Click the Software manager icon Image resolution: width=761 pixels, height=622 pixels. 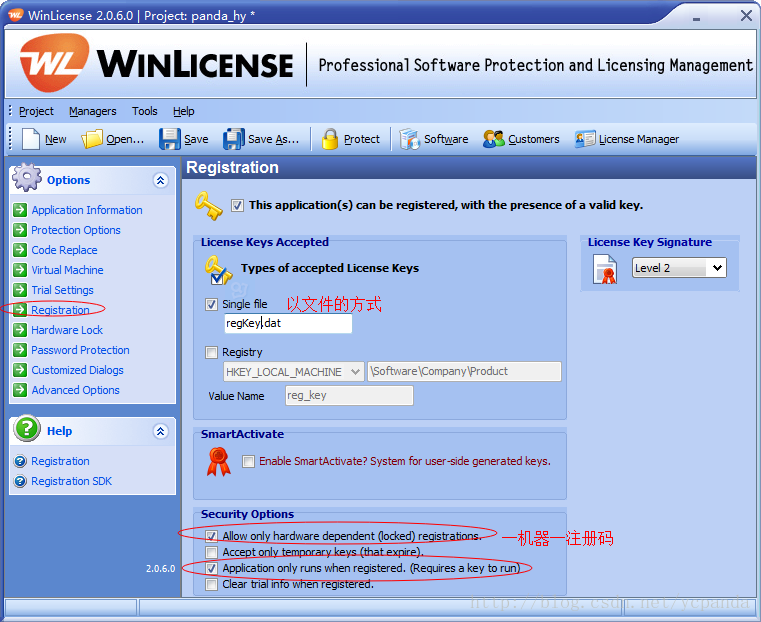(410, 139)
